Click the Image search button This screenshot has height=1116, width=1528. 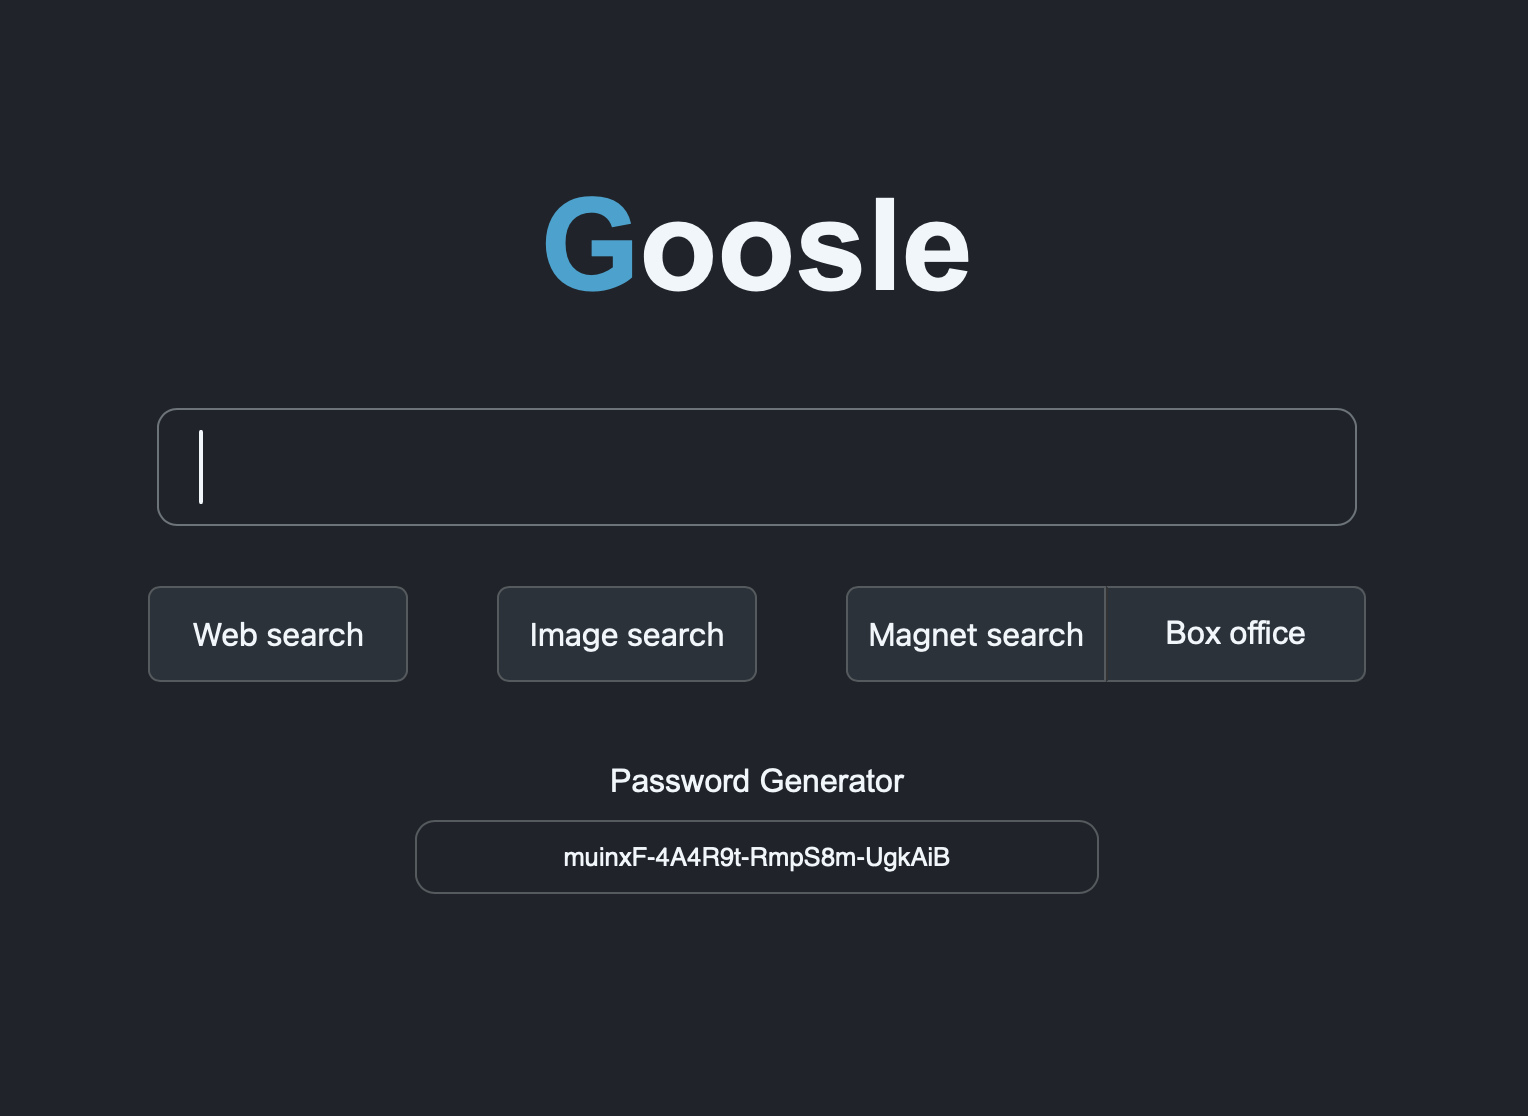627,634
